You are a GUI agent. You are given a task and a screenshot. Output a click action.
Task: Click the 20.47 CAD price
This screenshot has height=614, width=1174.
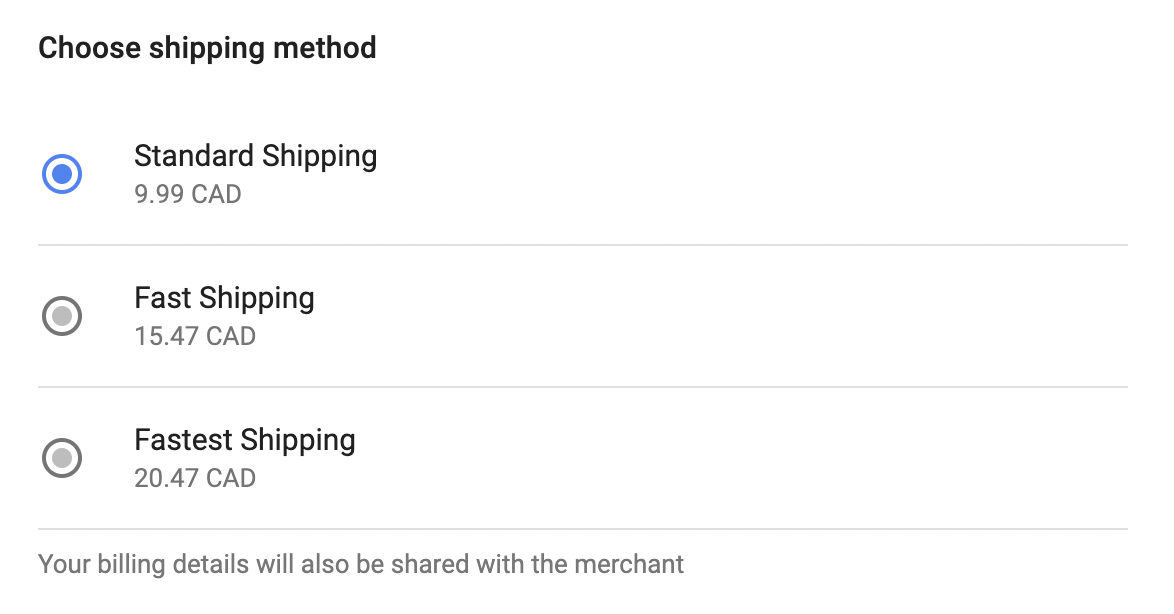point(195,478)
